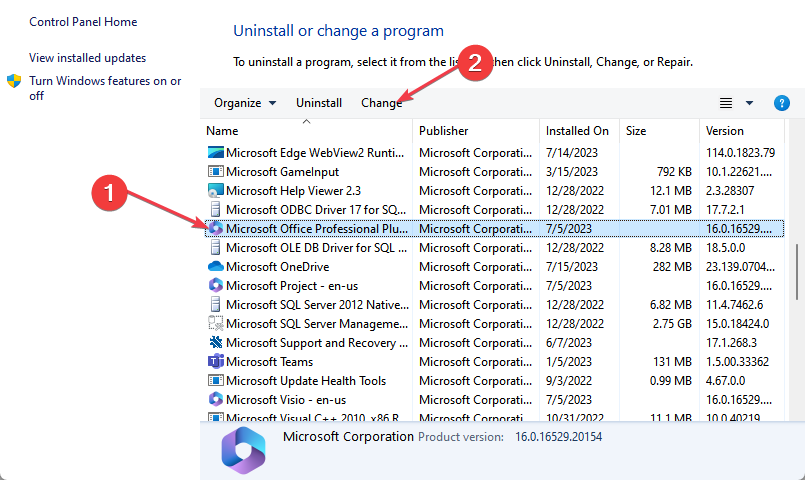The height and width of the screenshot is (480, 805).
Task: Click version 17.1.268.3 cell
Action: click(x=731, y=342)
